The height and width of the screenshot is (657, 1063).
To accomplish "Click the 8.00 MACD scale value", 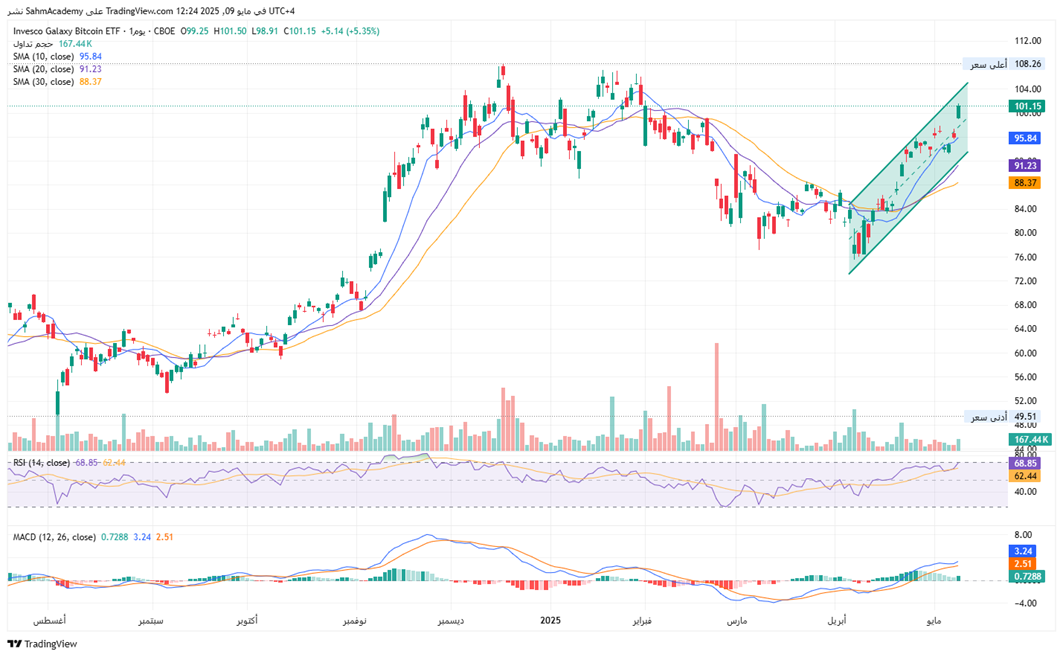I will pos(1023,535).
